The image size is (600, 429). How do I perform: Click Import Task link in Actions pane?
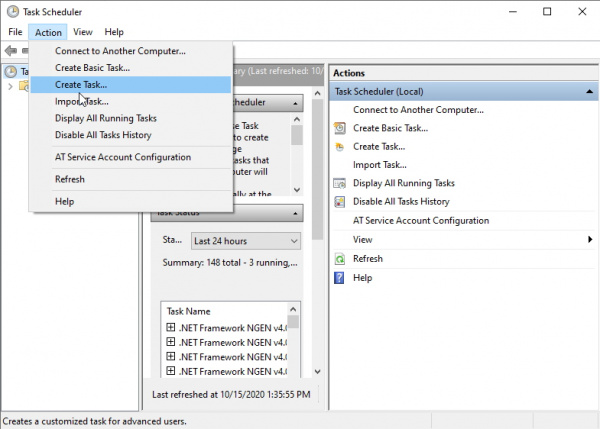coord(380,165)
